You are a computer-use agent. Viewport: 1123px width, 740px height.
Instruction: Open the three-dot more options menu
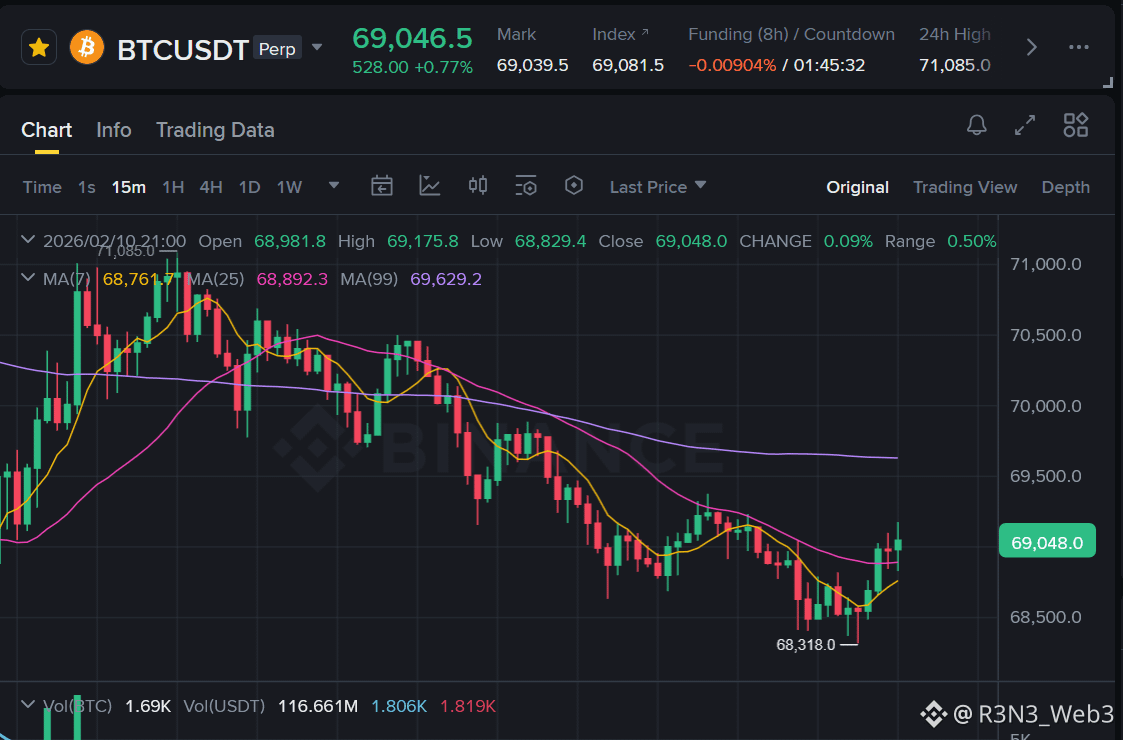tap(1079, 47)
